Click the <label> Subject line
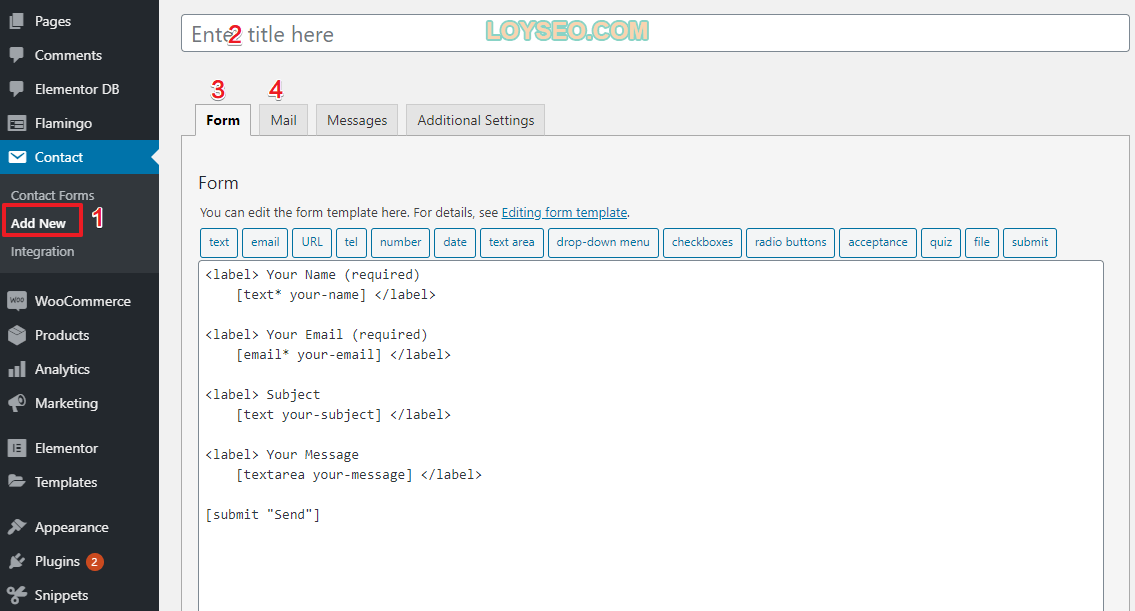 point(263,395)
